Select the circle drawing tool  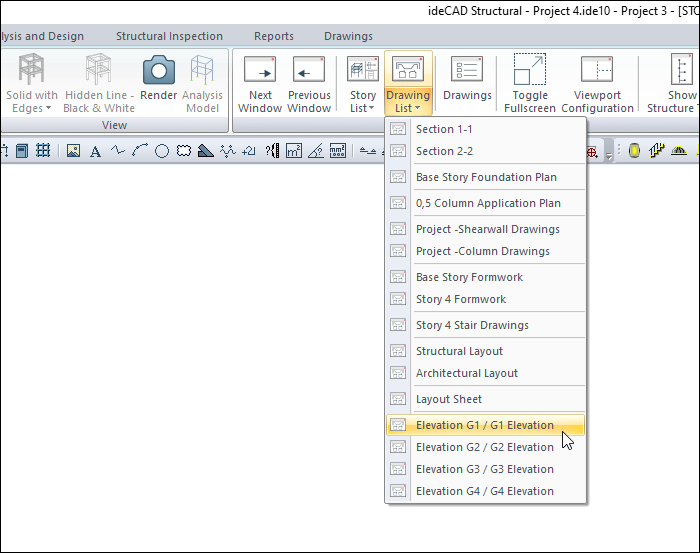[162, 152]
